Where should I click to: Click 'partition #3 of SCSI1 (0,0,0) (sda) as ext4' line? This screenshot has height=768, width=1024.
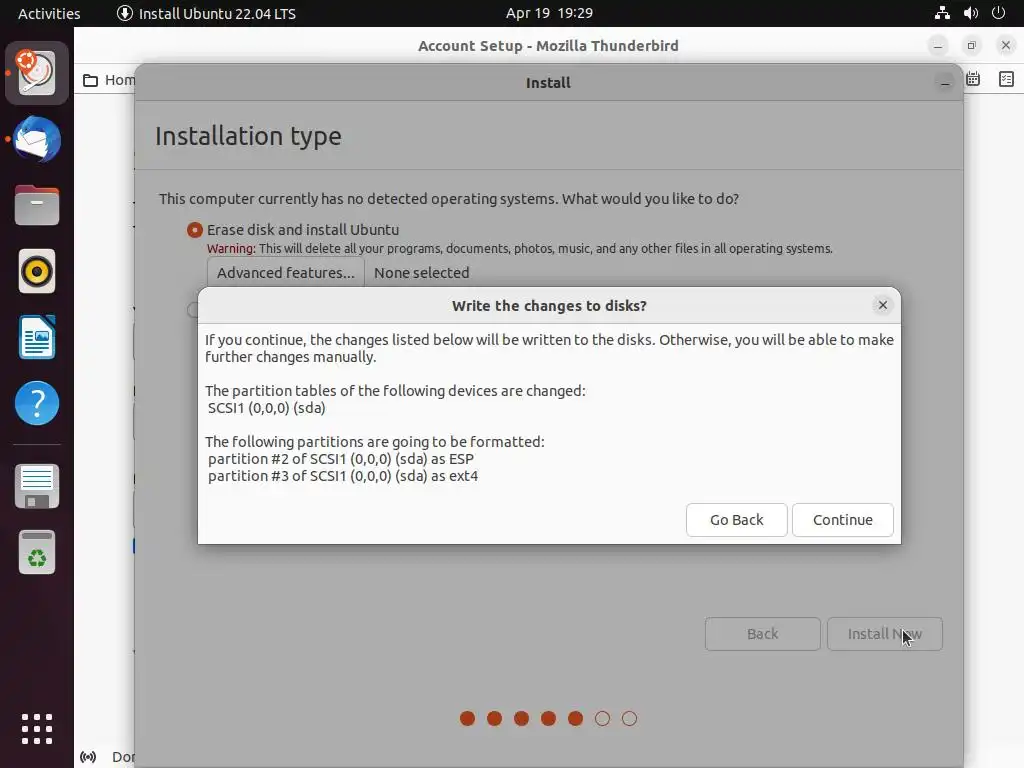343,476
